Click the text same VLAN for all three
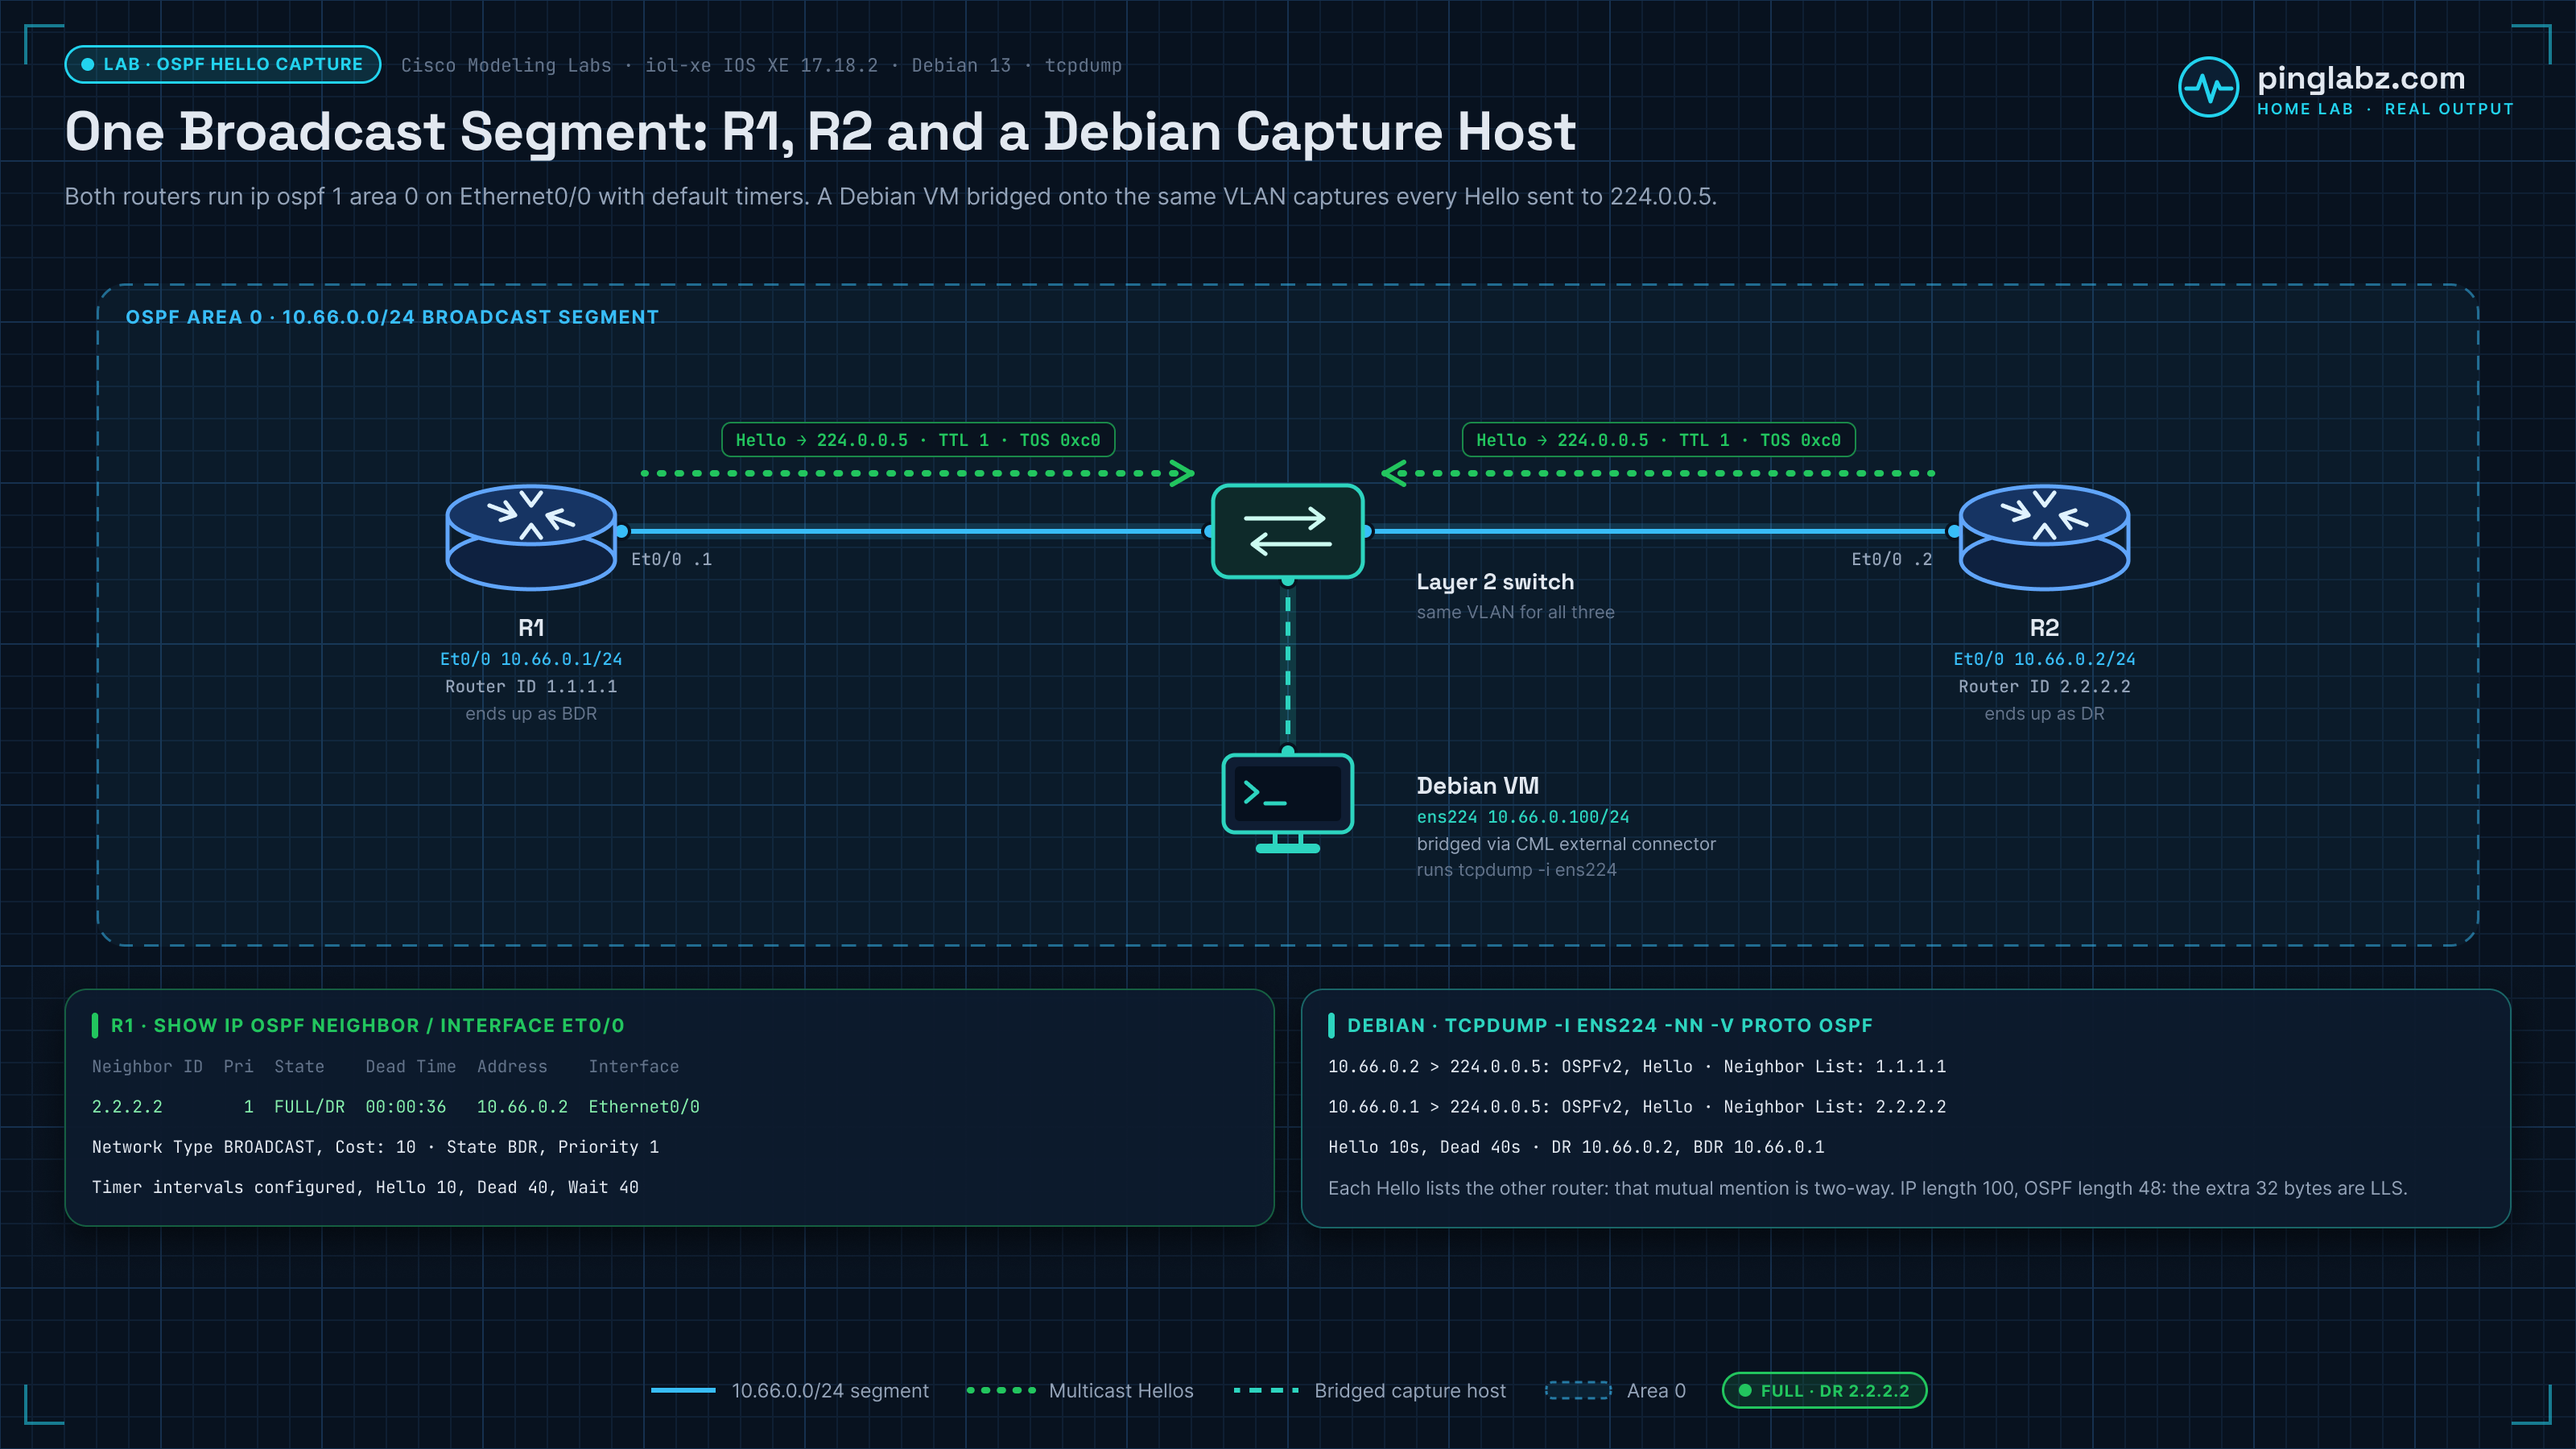Screen dimensions: 2576x1449 (x=1515, y=612)
